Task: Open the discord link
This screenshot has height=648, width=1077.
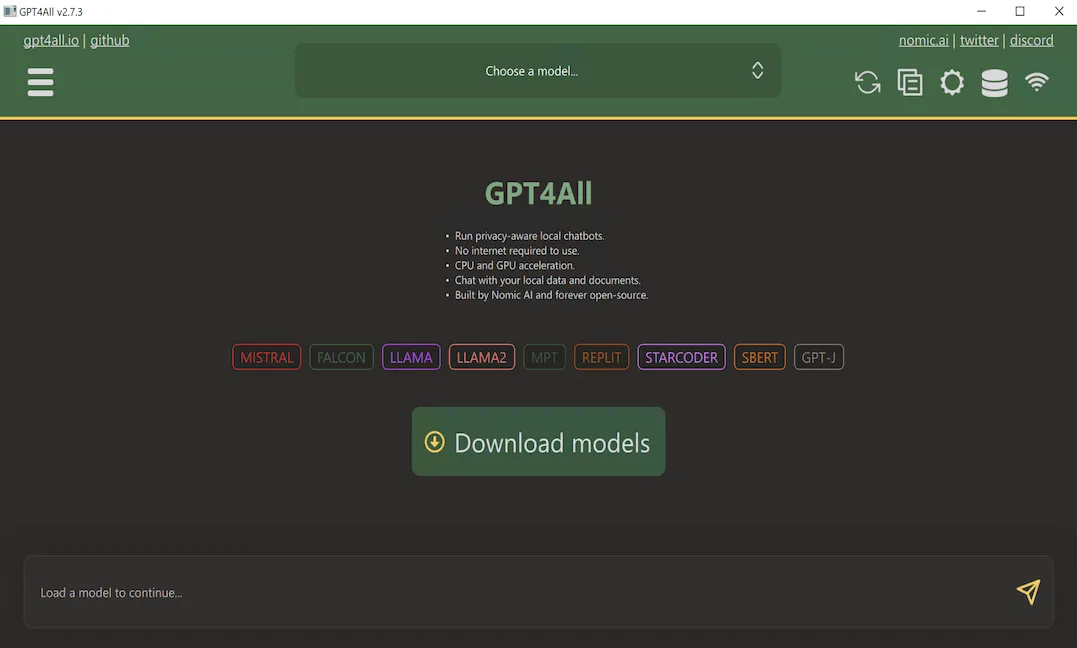Action: click(x=1031, y=41)
